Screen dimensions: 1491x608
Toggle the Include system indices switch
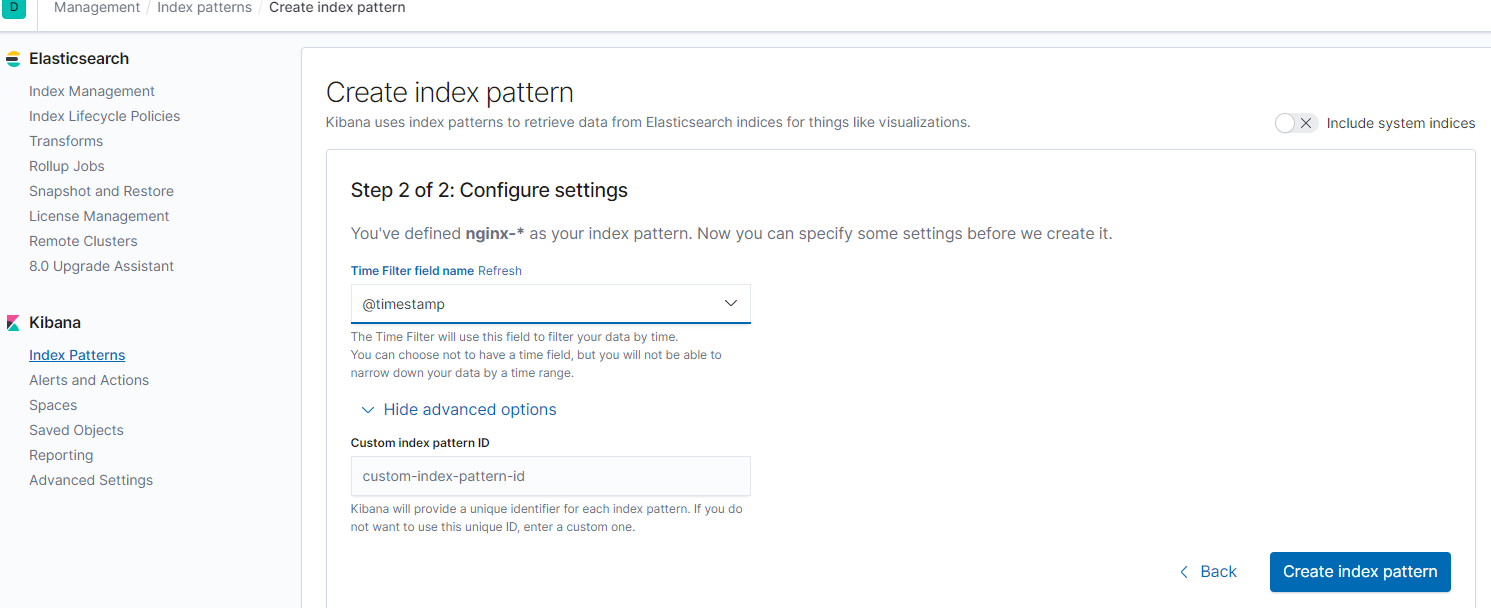(1296, 123)
